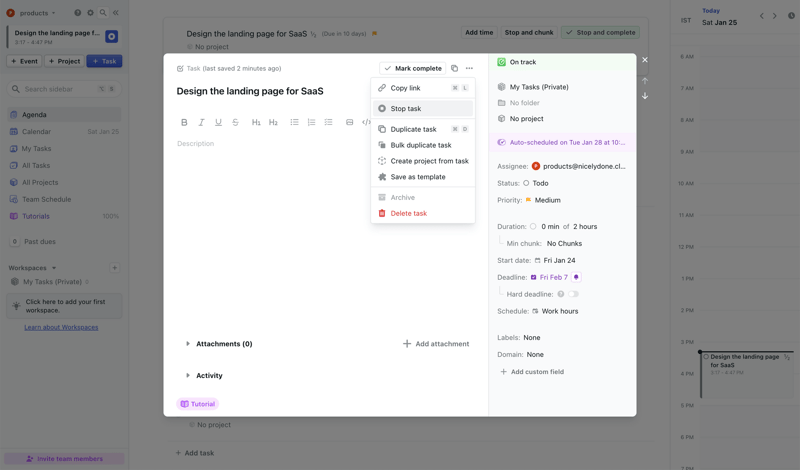Click Mark complete button
Viewport: 800px width, 470px height.
click(x=413, y=68)
